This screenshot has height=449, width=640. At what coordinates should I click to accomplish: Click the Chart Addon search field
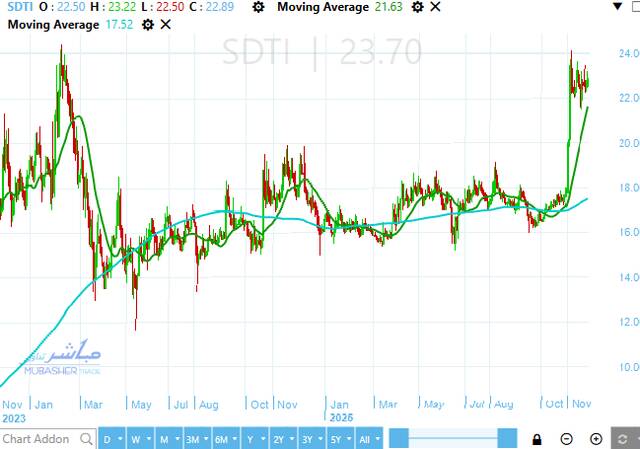tap(36, 439)
